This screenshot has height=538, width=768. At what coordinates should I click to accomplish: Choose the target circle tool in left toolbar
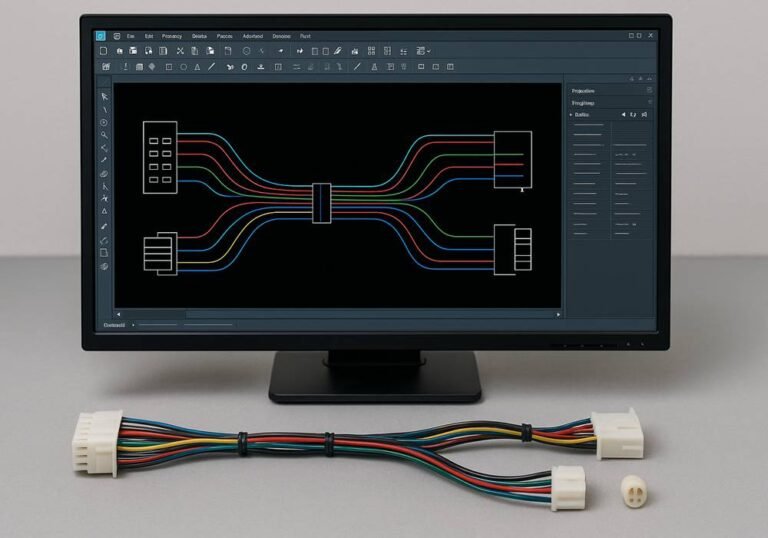coord(104,123)
